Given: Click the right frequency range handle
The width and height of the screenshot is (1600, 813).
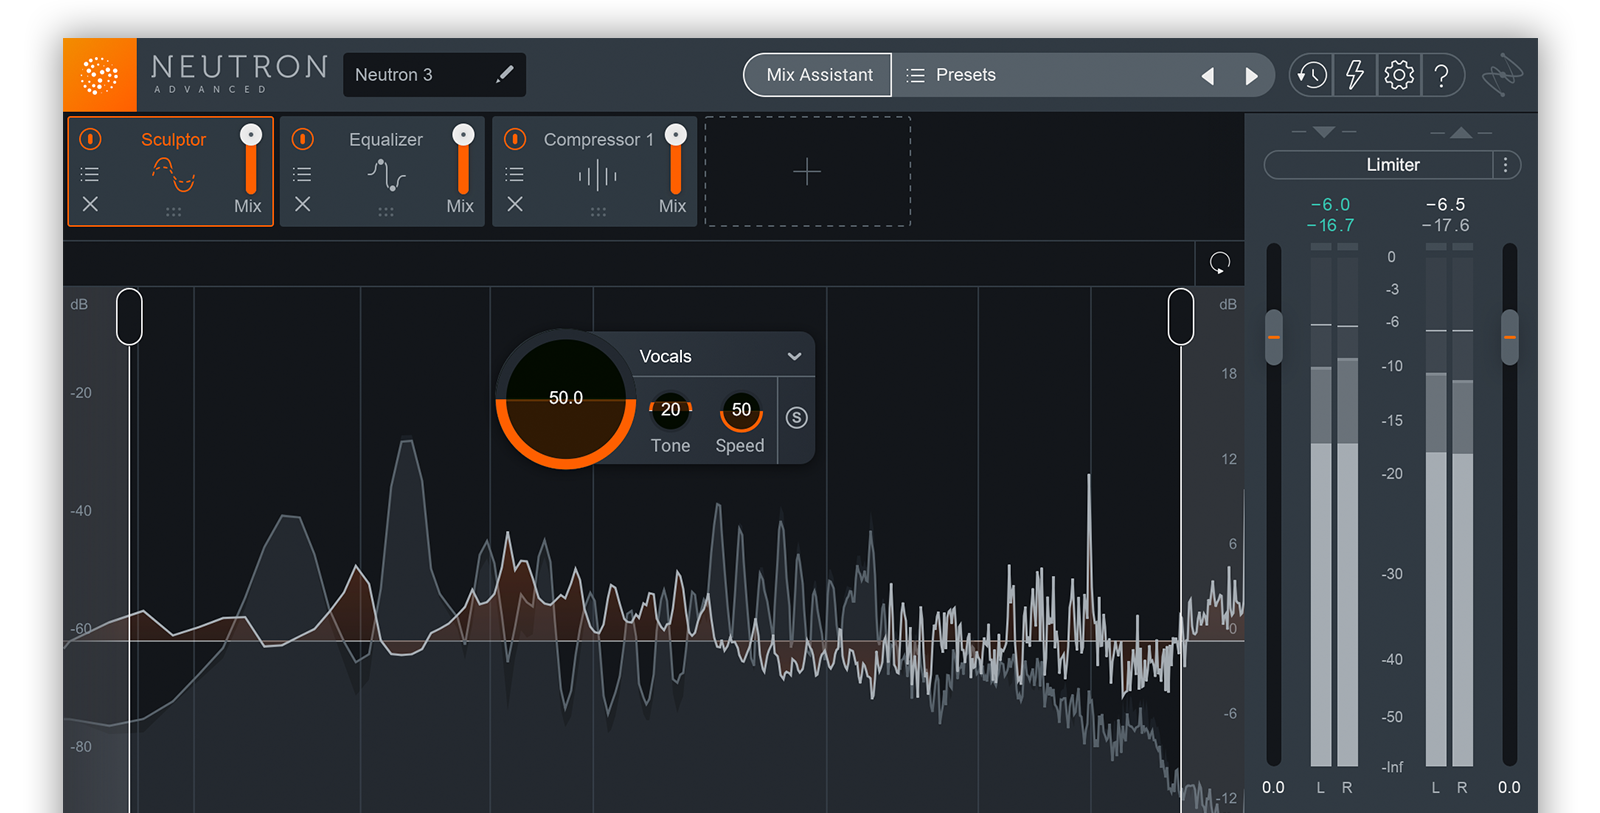Looking at the screenshot, I should point(1181,317).
